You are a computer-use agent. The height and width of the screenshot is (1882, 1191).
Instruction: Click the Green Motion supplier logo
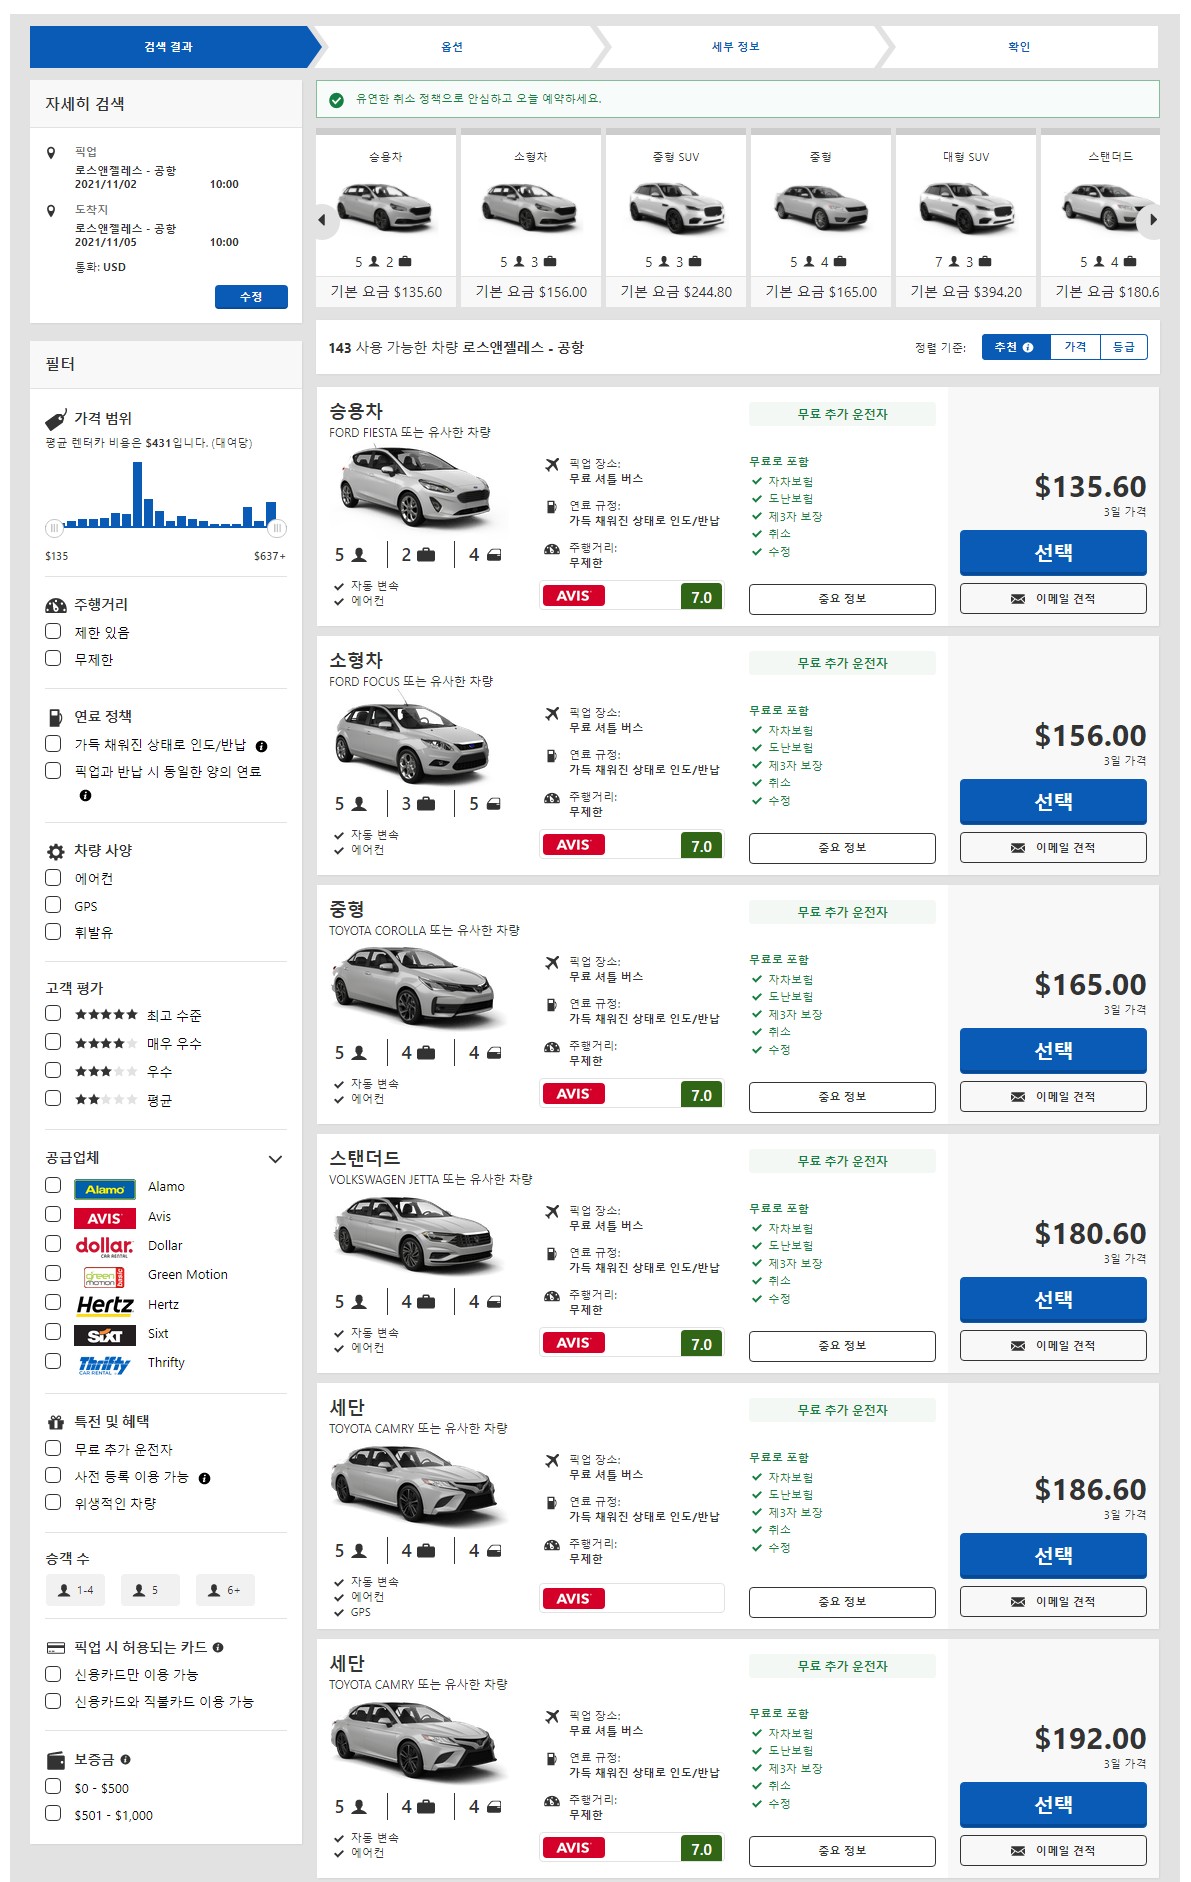click(105, 1277)
